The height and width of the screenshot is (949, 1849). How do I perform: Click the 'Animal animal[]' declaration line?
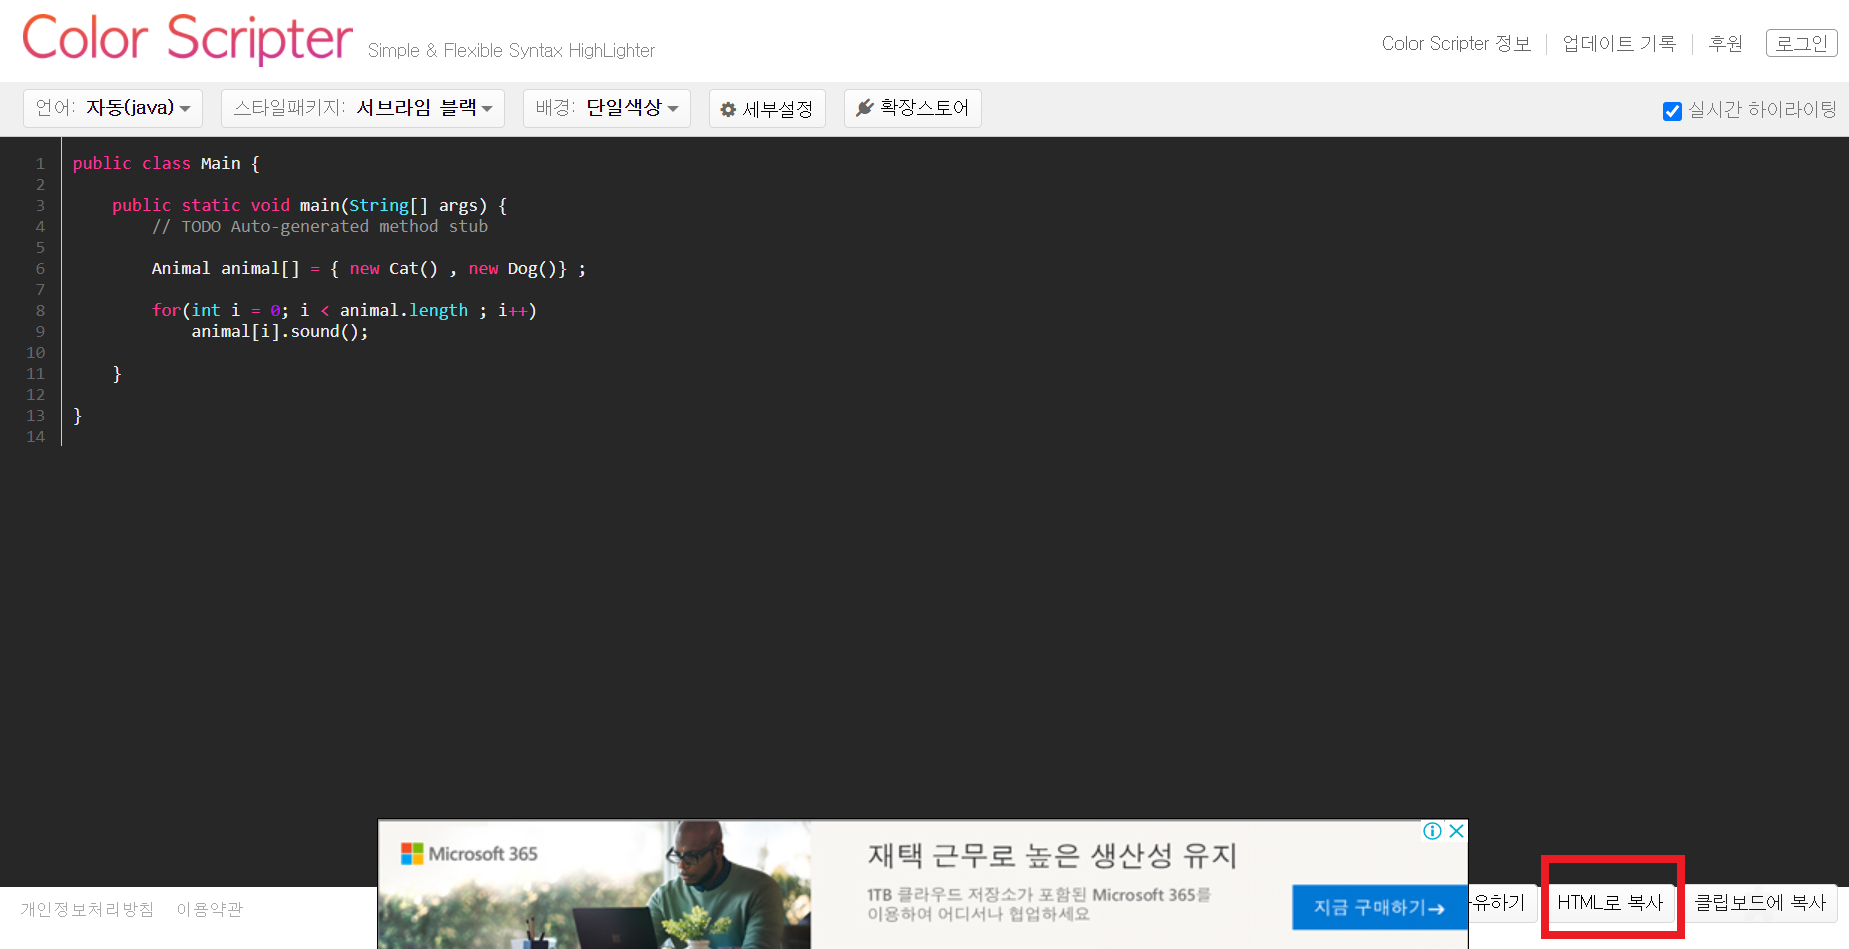pos(369,268)
